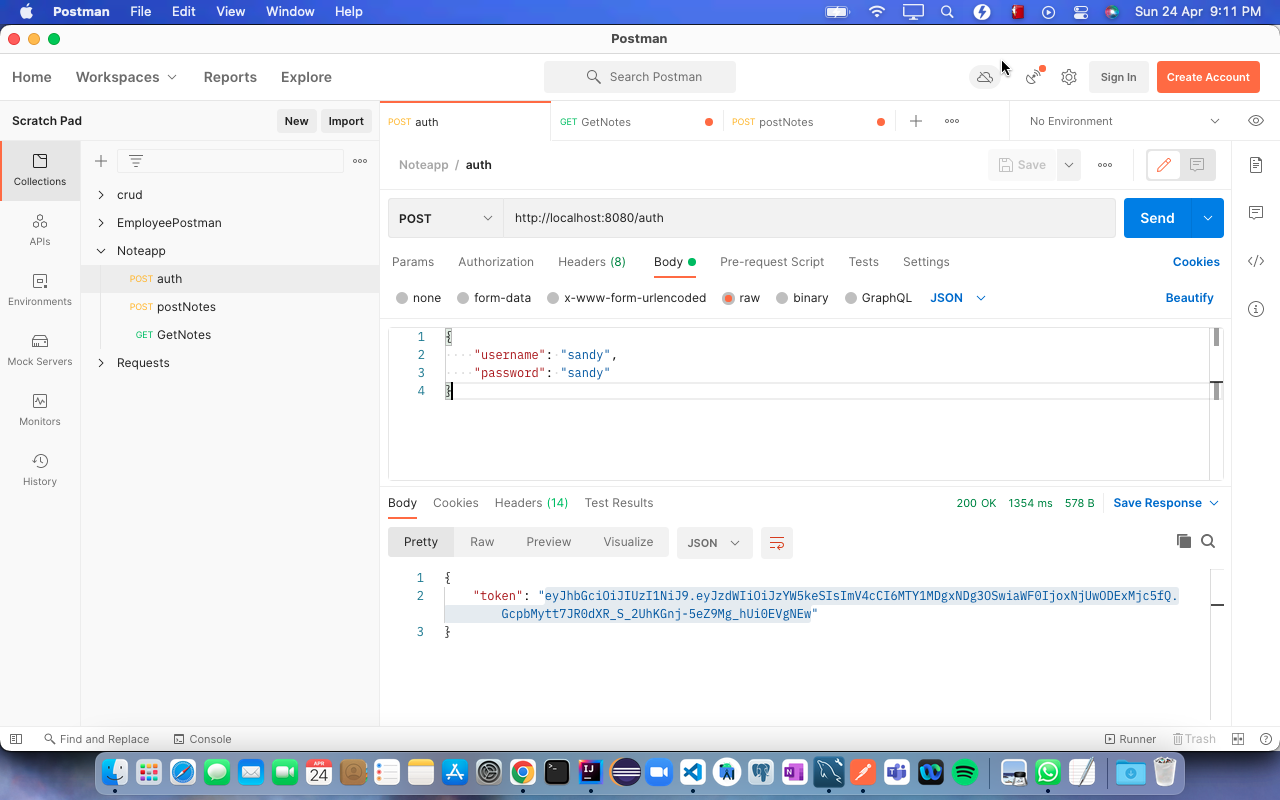The width and height of the screenshot is (1280, 800).
Task: Click the request URL input field
Action: [809, 218]
